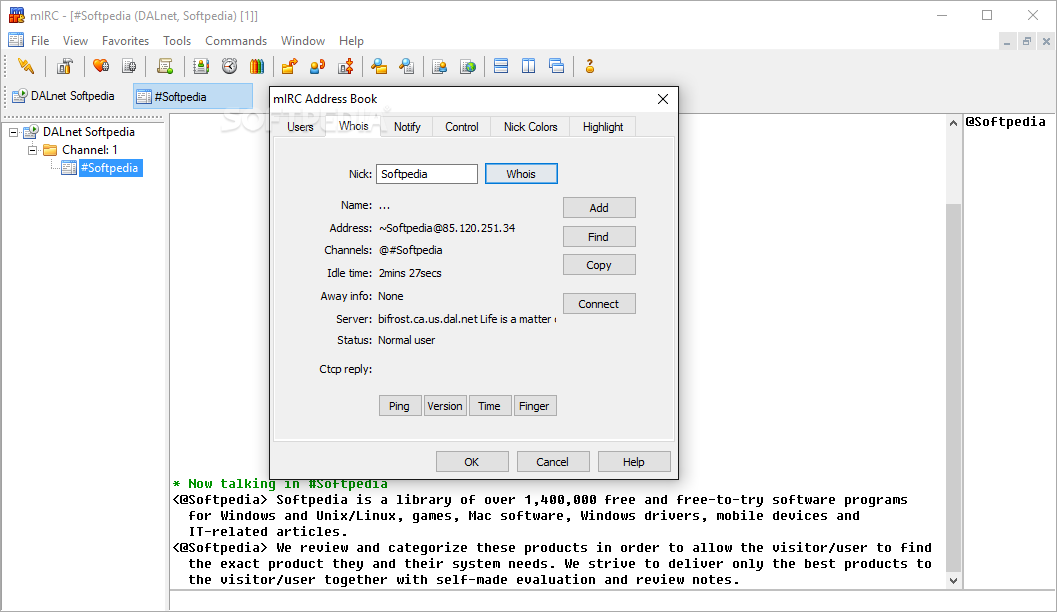The width and height of the screenshot is (1057, 612).
Task: Open the Channels List toolbar icon
Action: click(129, 66)
